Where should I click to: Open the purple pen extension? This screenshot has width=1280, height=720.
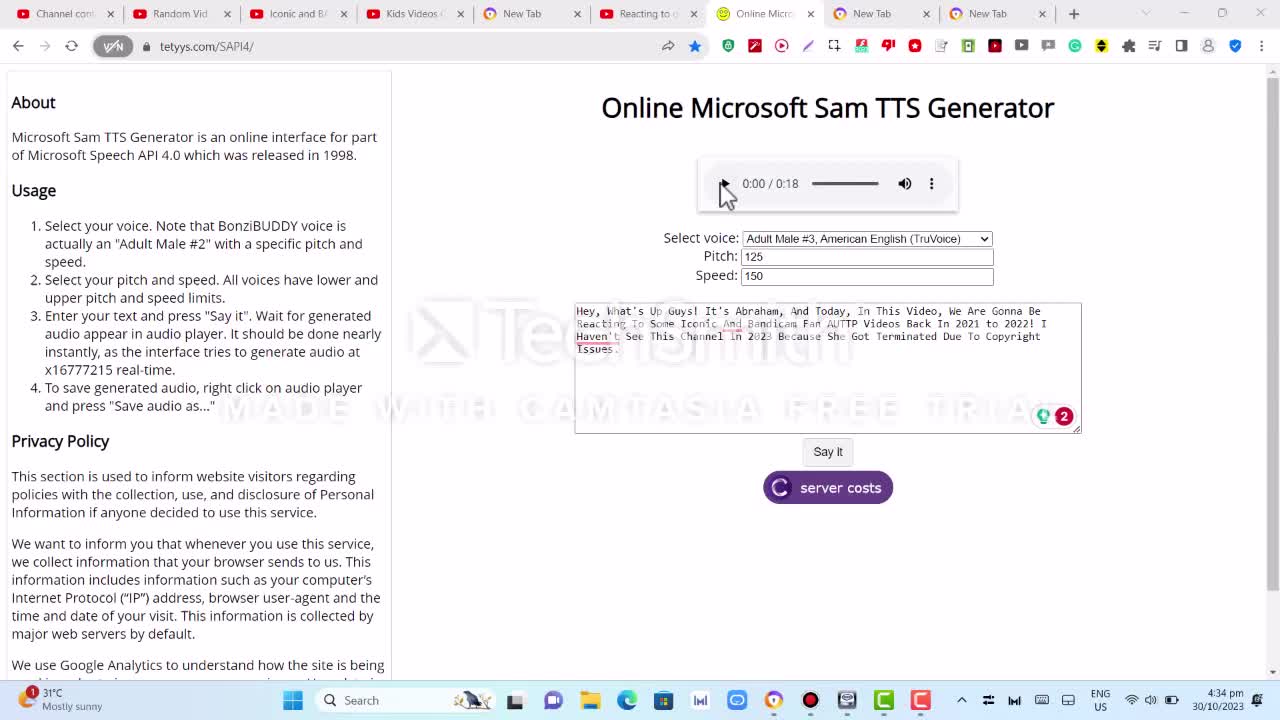click(808, 46)
